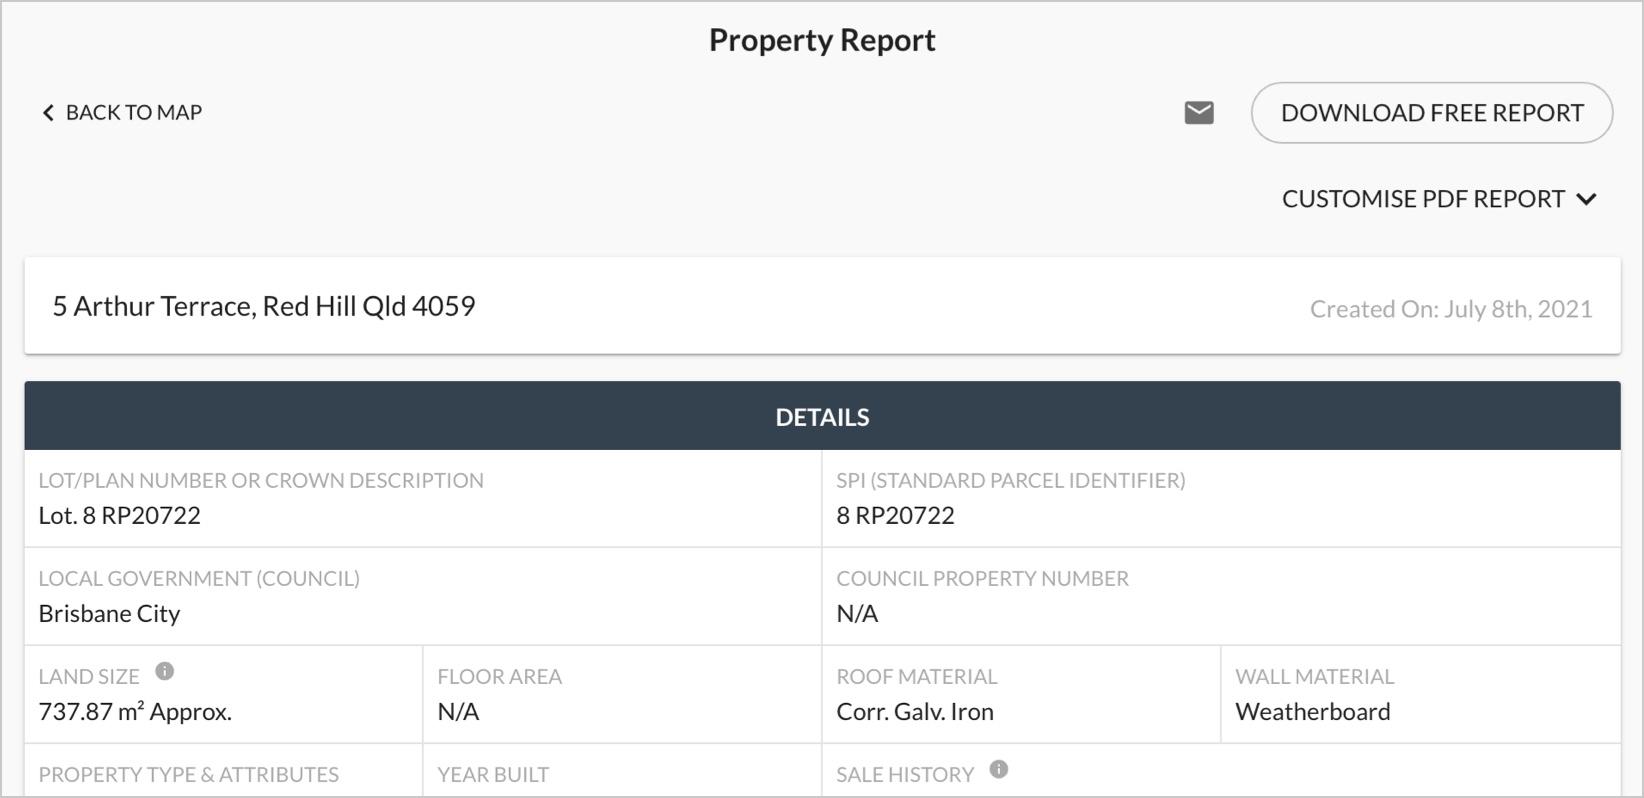Click the Created On date text
This screenshot has height=798, width=1644.
1450,309
